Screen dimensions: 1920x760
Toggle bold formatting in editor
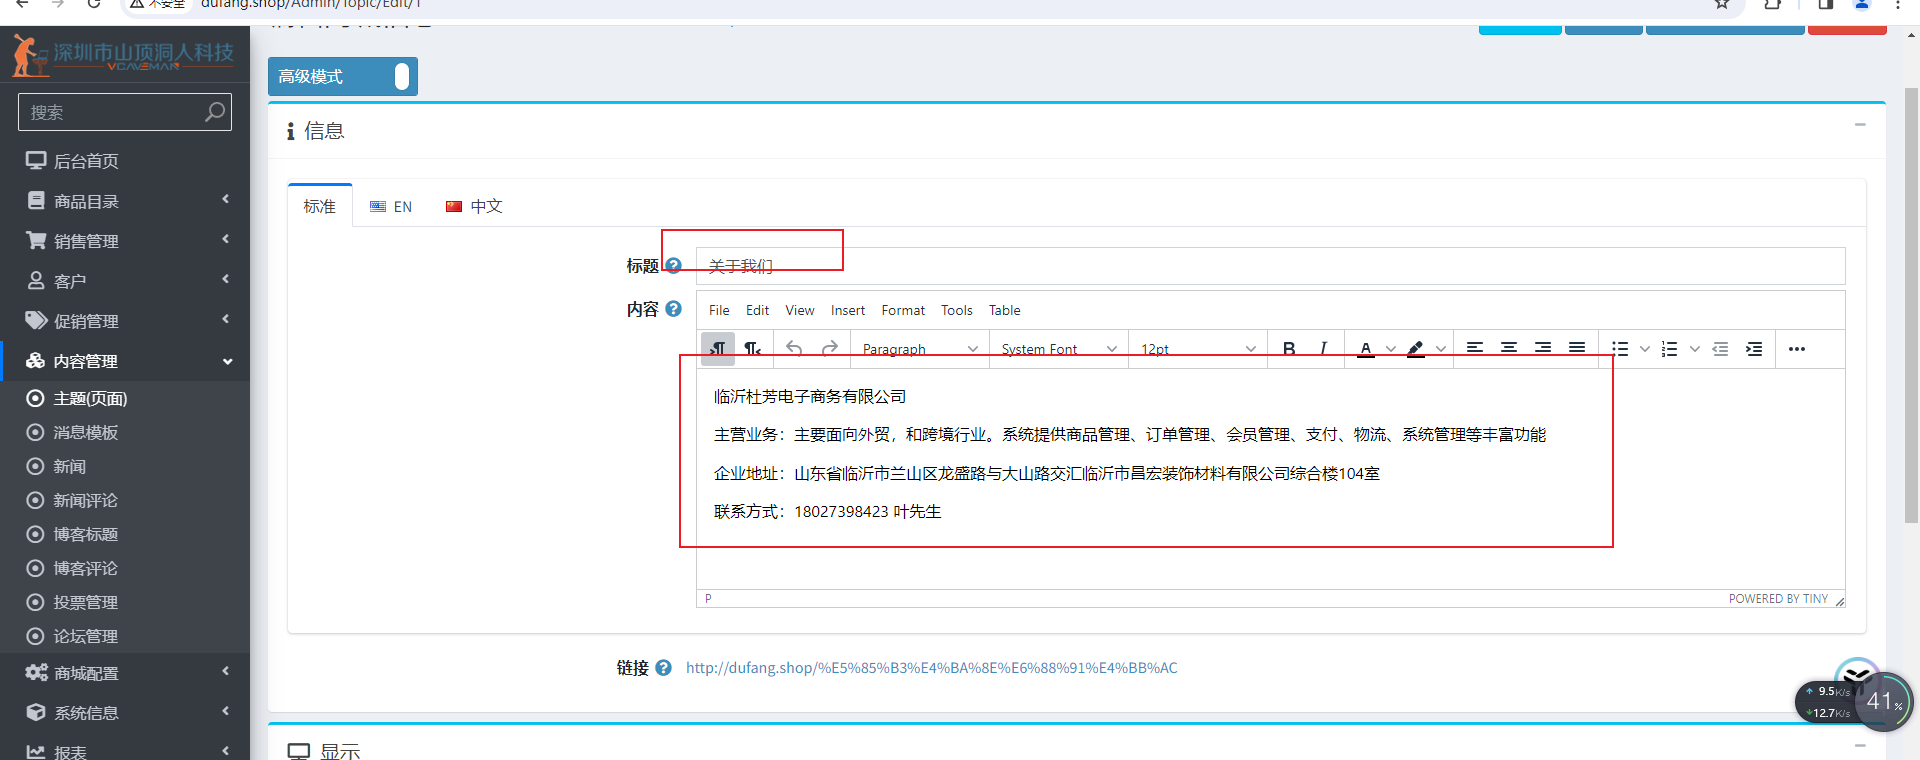[x=1289, y=348]
